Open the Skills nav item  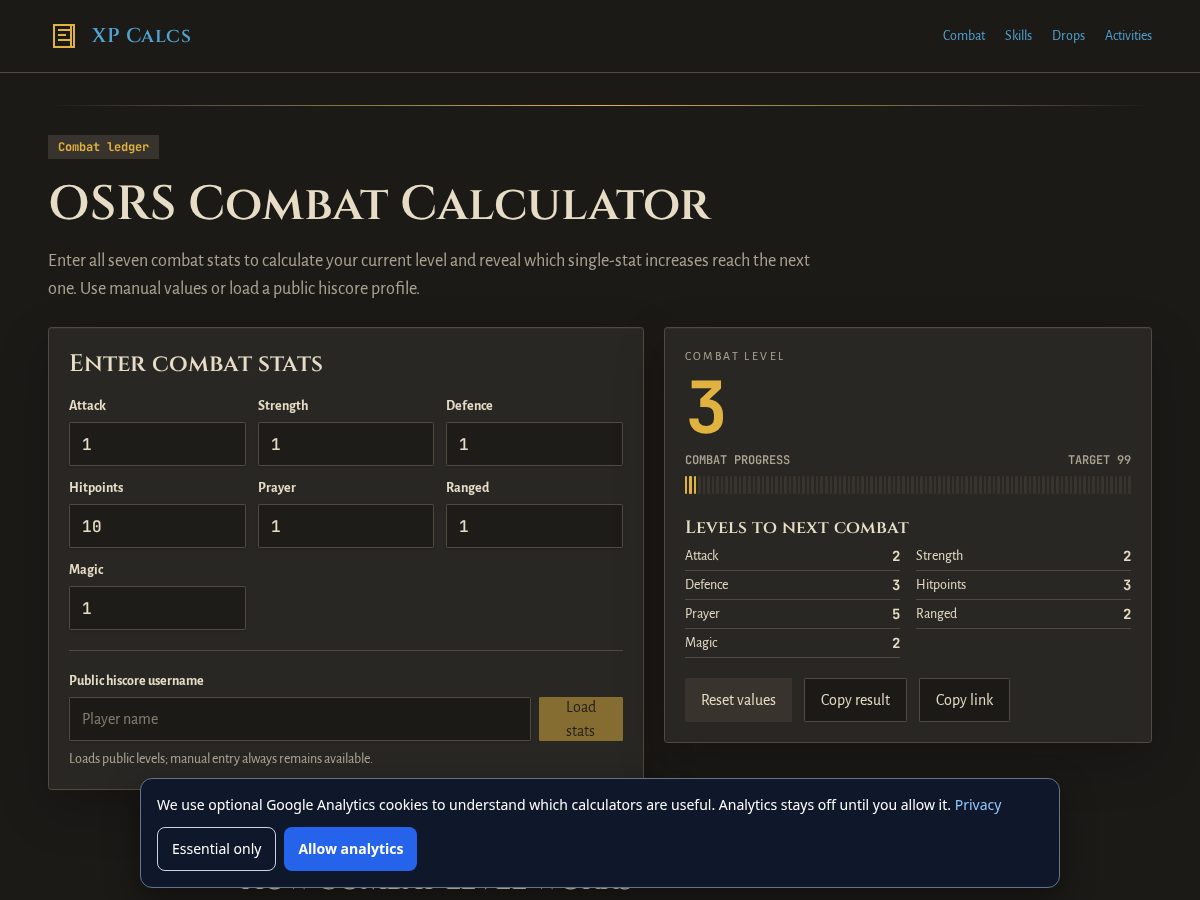click(x=1018, y=35)
